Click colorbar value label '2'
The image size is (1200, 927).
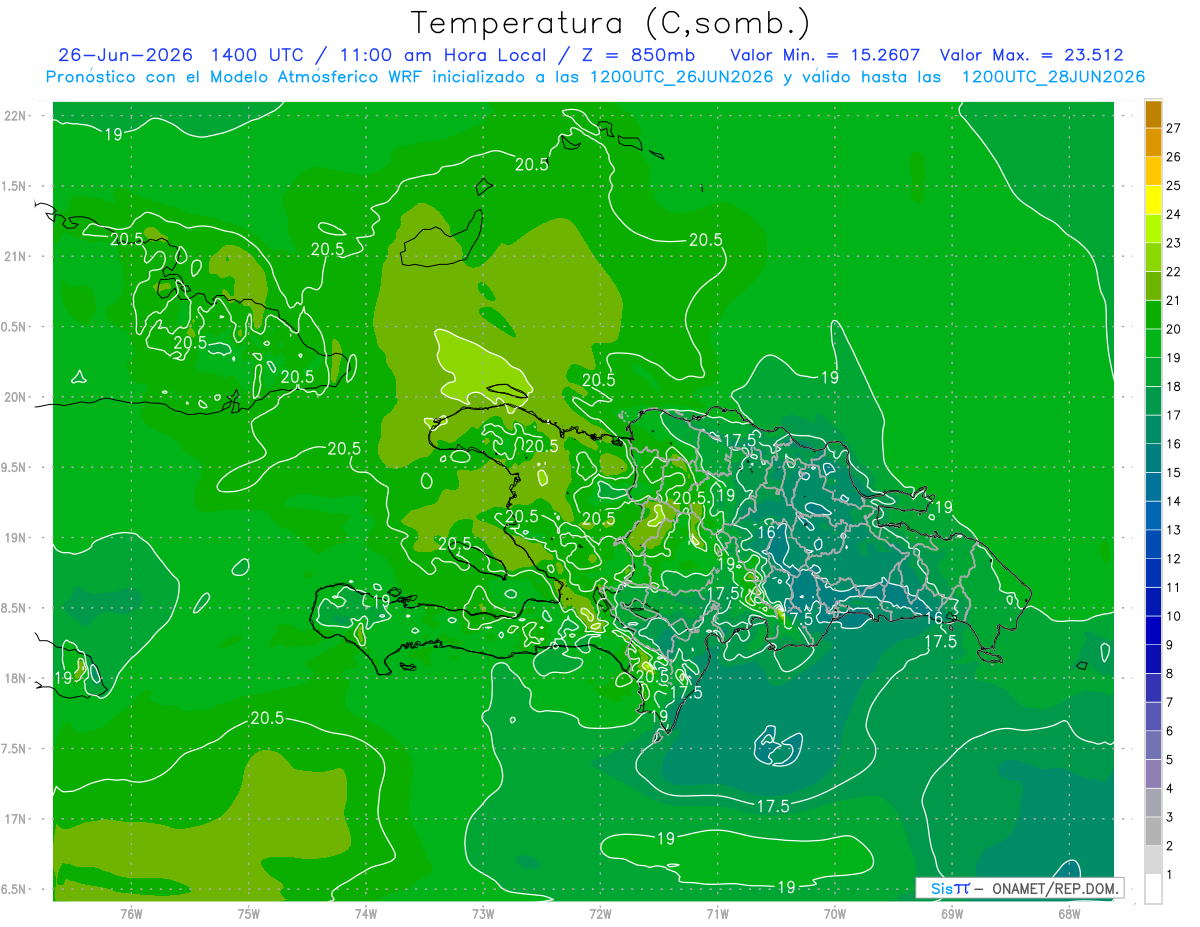pos(1170,846)
